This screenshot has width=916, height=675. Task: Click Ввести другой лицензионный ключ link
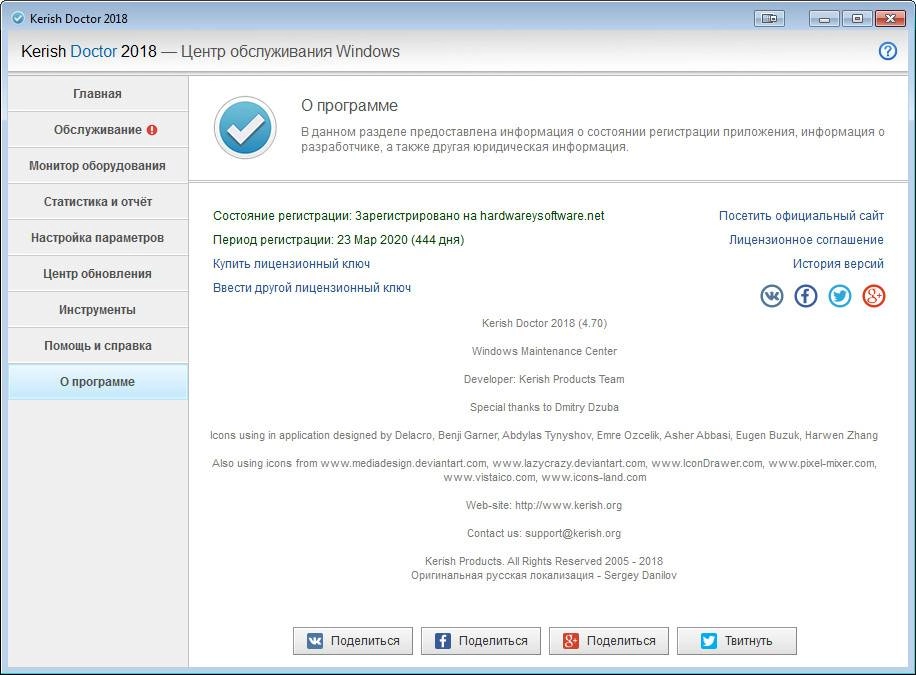point(312,288)
